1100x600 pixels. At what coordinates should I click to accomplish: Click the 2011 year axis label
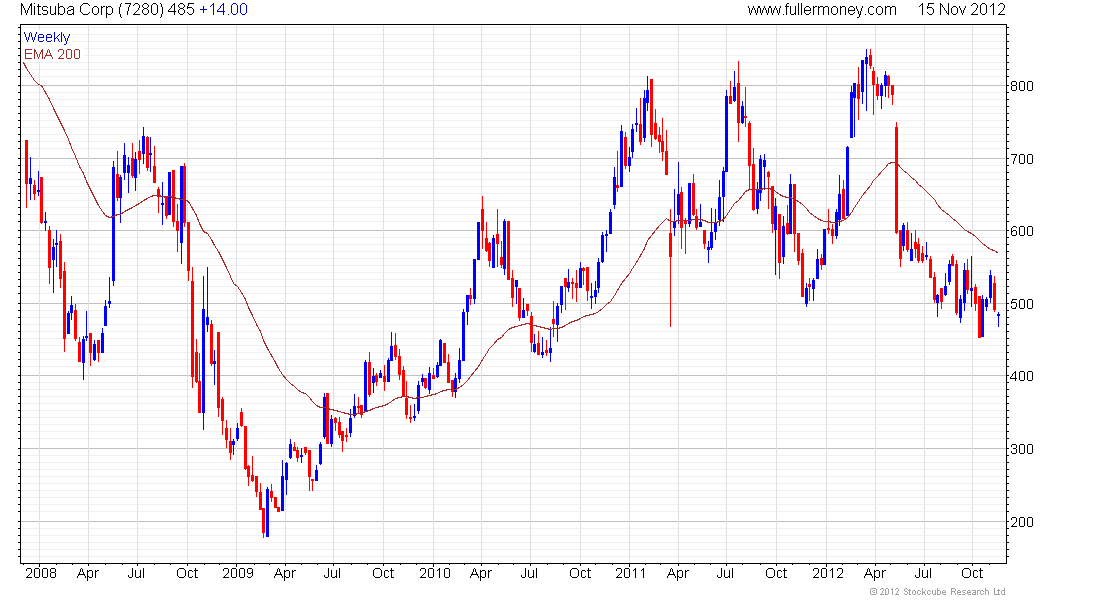pyautogui.click(x=631, y=573)
